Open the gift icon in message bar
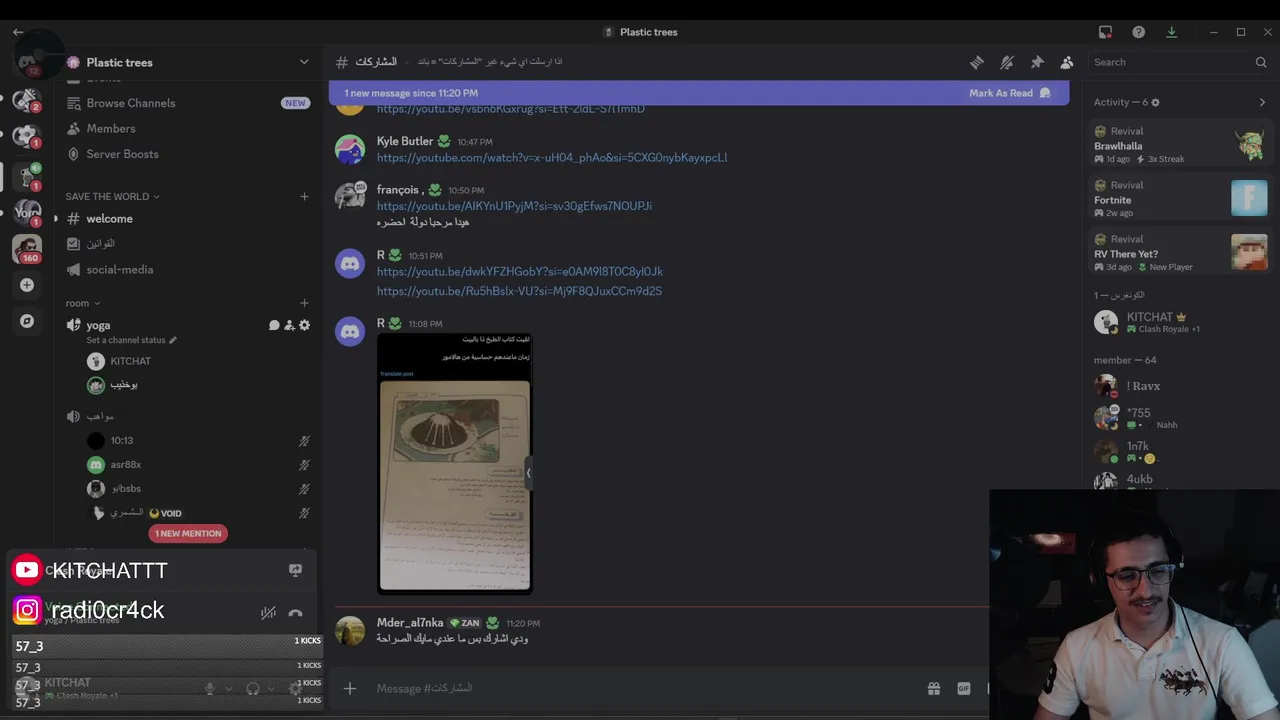Viewport: 1280px width, 720px height. 933,688
